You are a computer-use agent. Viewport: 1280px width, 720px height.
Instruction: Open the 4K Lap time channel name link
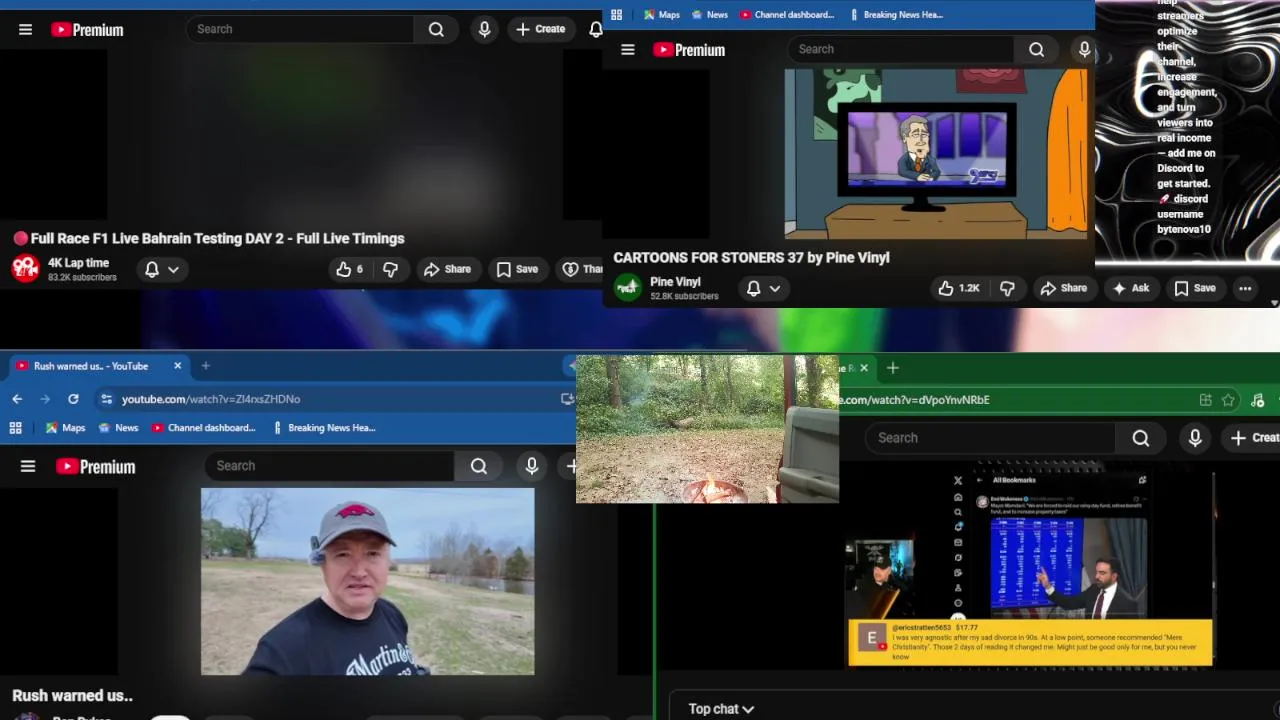pyautogui.click(x=78, y=263)
